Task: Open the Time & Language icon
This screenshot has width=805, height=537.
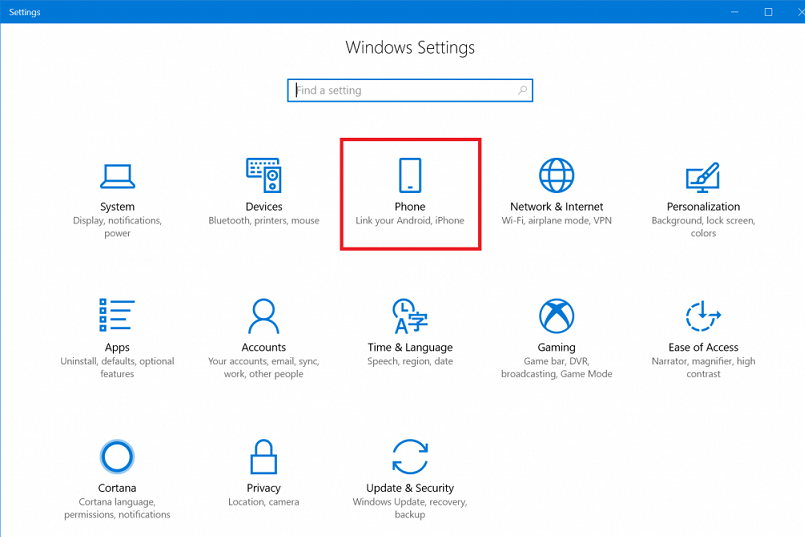Action: [410, 316]
